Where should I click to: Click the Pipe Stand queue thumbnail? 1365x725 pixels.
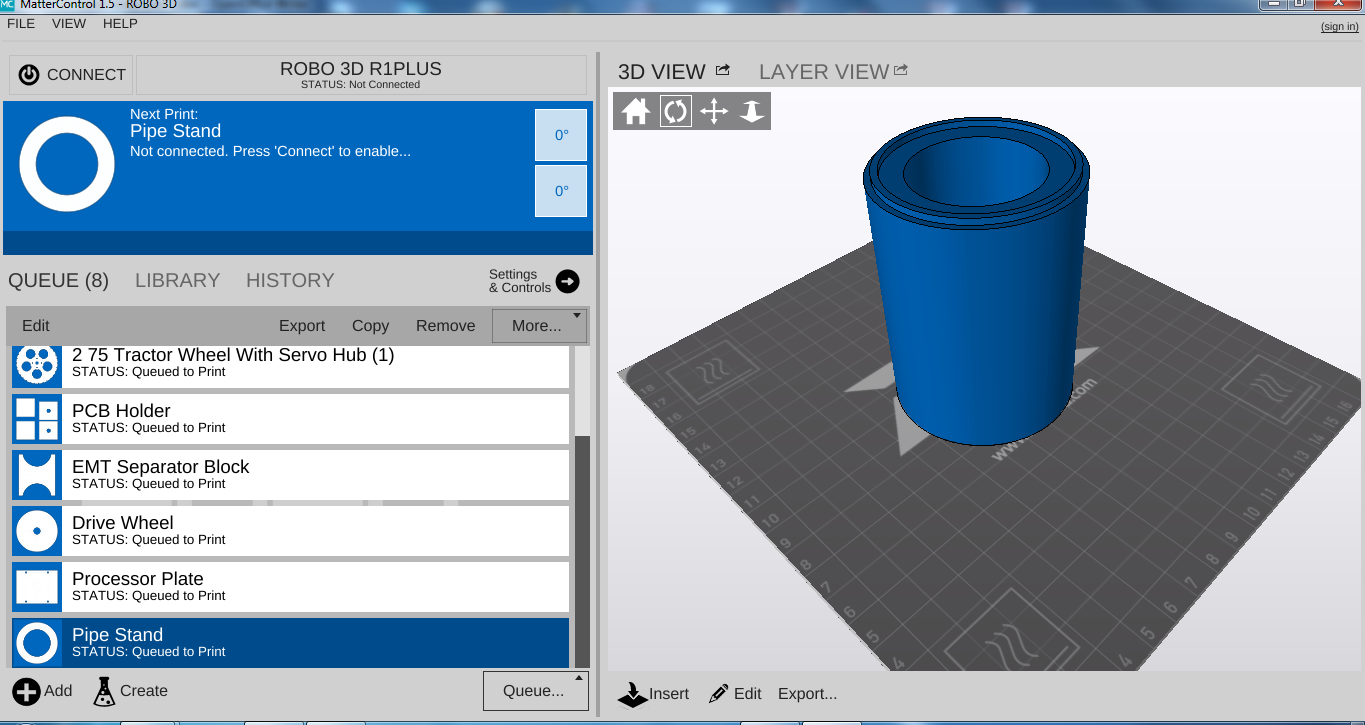click(37, 643)
